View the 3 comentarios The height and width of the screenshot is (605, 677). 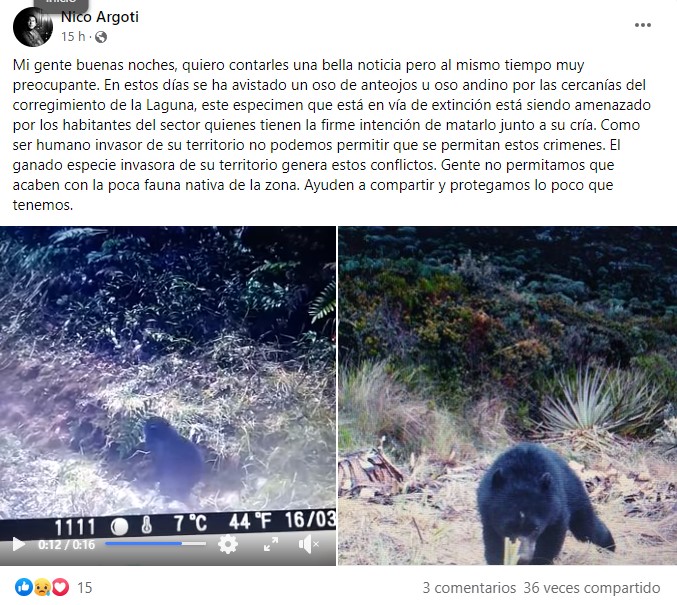(469, 588)
